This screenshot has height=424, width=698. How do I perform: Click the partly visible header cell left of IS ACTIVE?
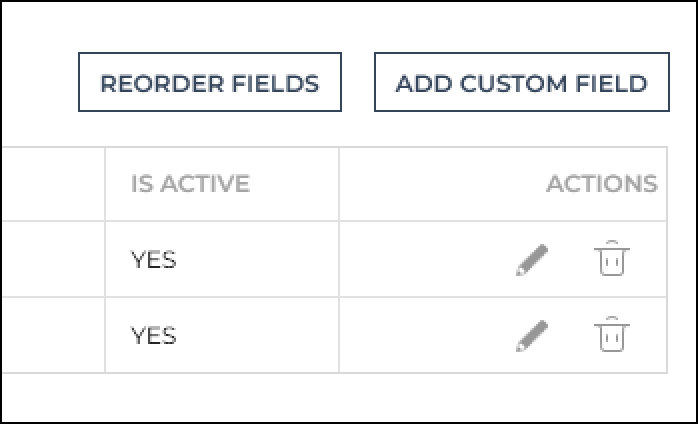pos(53,183)
